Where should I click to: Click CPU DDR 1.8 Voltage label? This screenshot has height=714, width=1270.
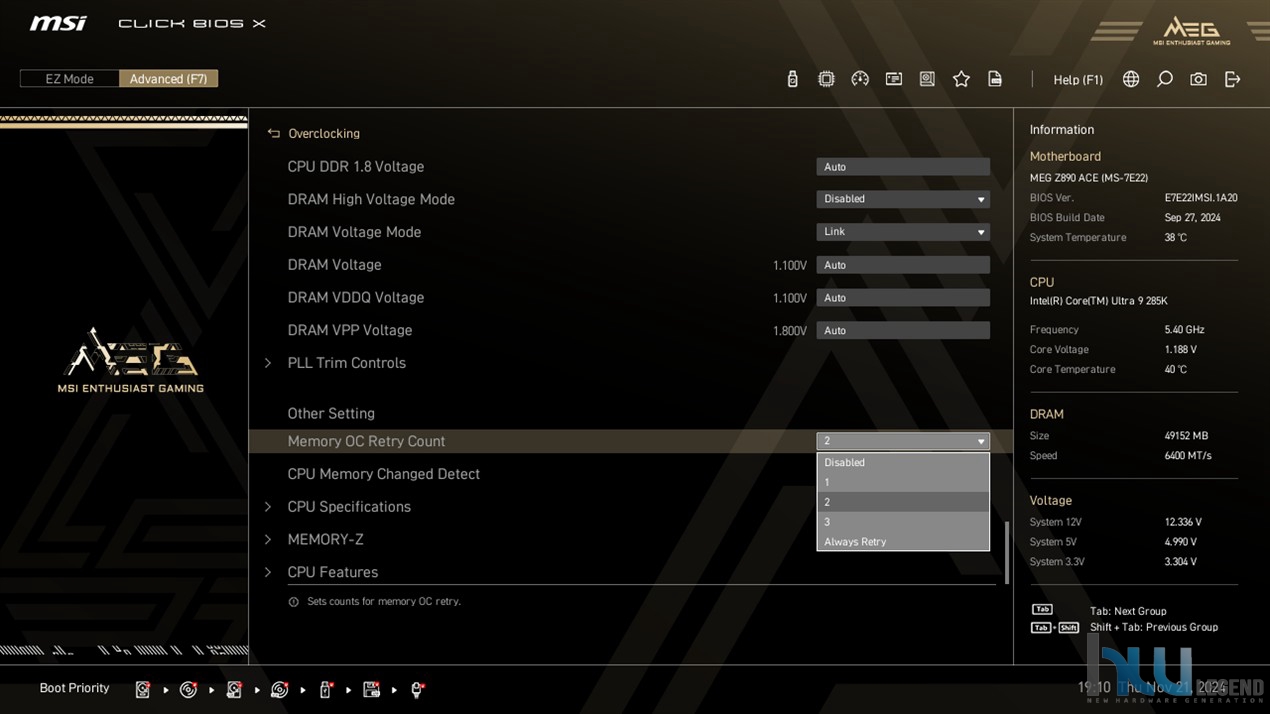click(356, 167)
